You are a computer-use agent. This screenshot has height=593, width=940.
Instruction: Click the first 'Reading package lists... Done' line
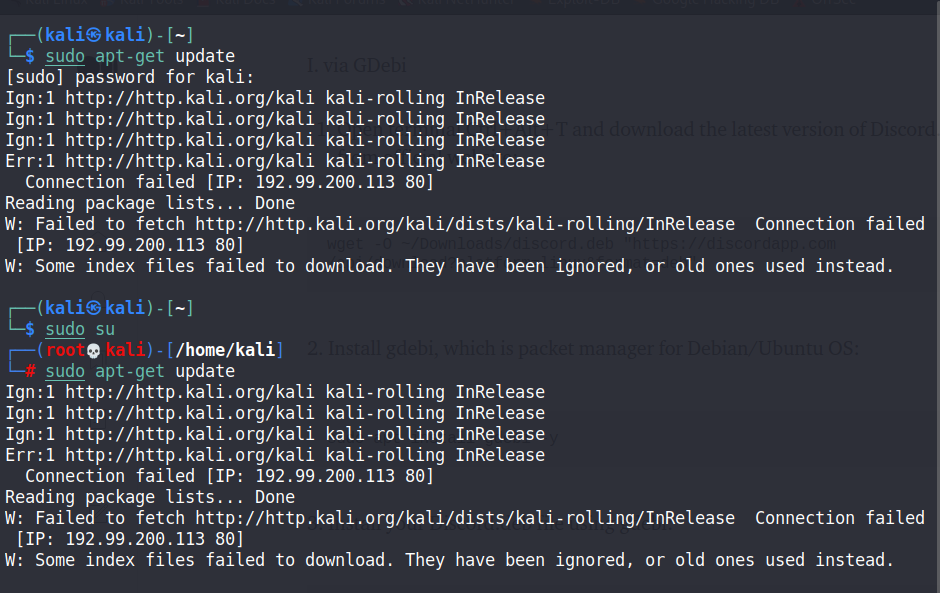(150, 203)
